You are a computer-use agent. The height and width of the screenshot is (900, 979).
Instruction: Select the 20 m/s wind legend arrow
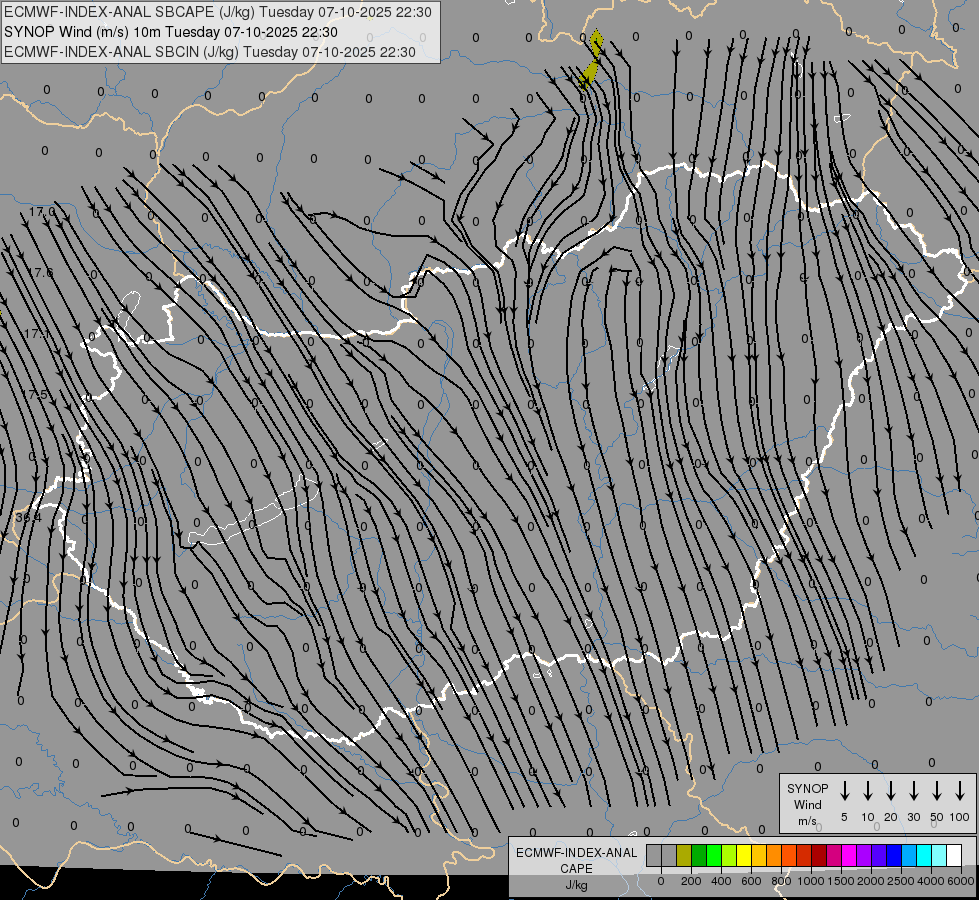[891, 791]
